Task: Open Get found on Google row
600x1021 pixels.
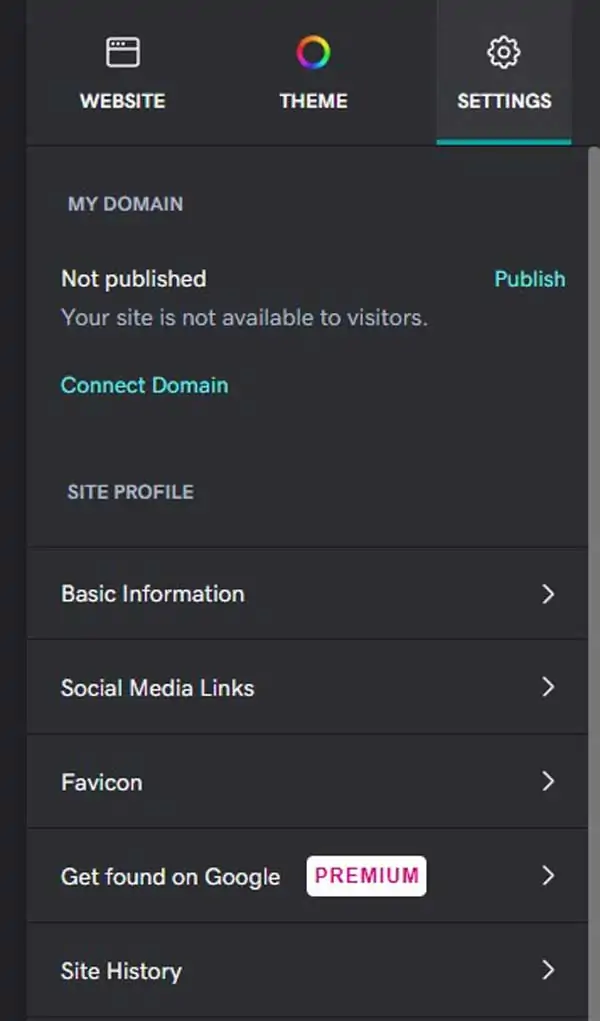Action: click(x=170, y=877)
